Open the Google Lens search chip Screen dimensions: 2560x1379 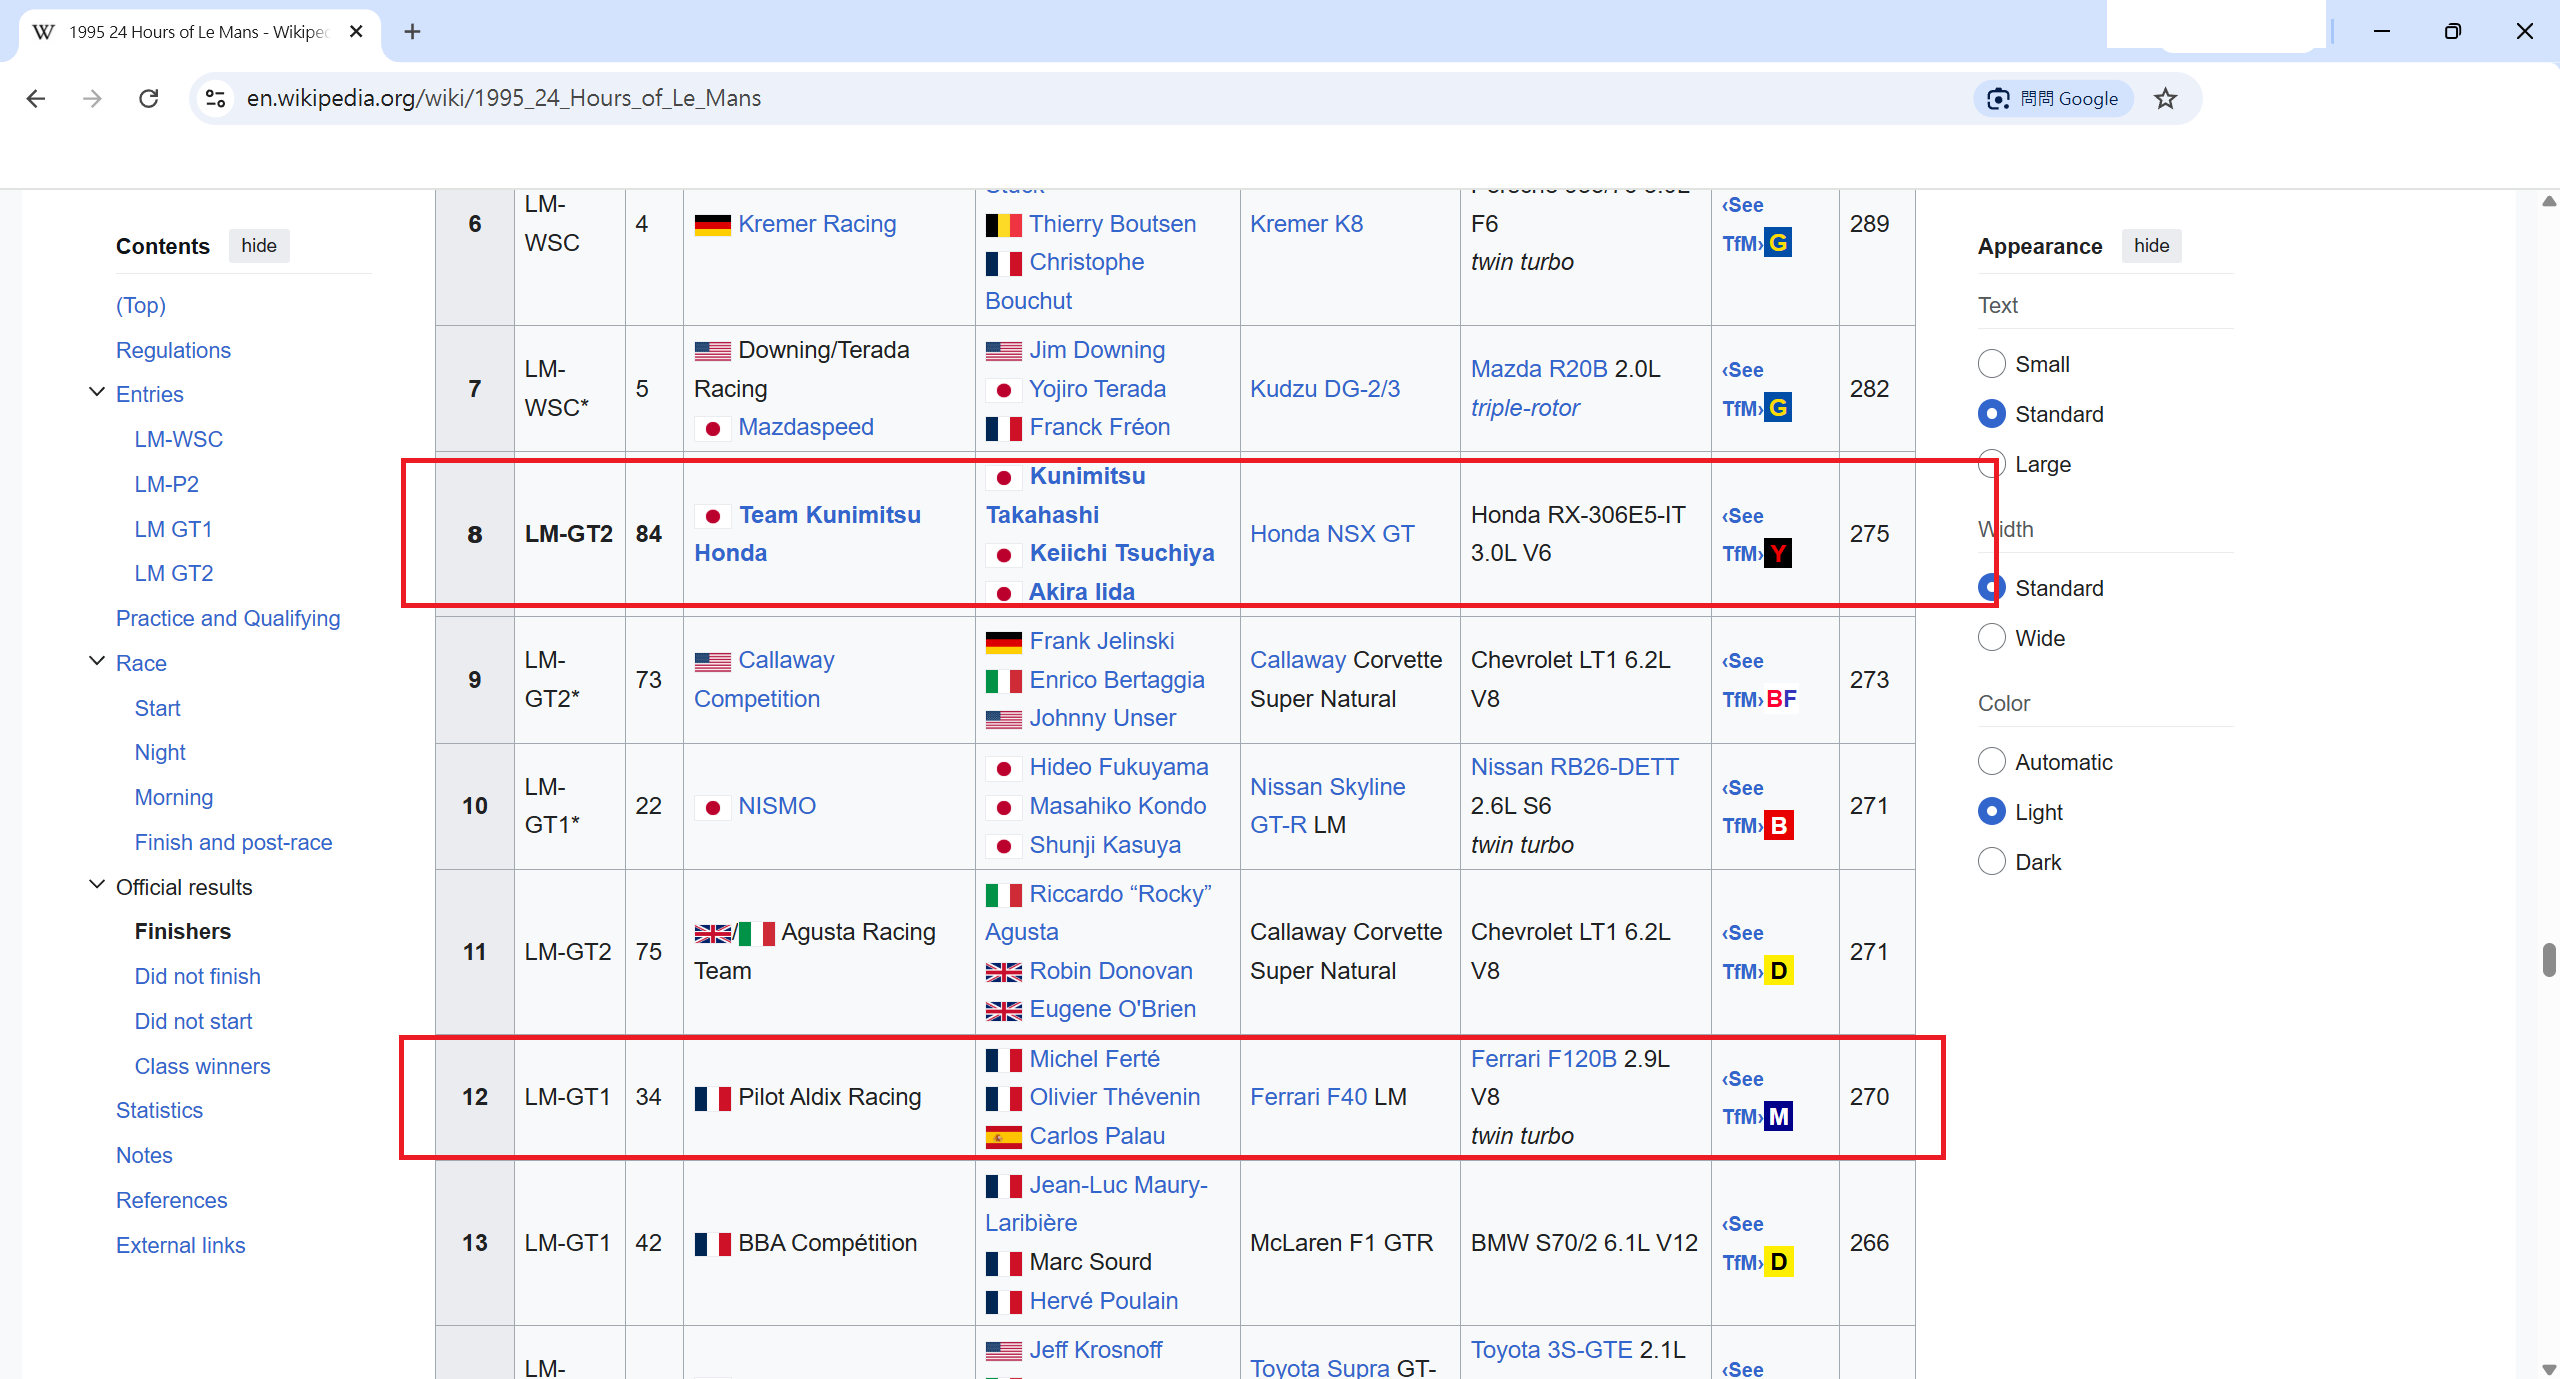[x=2053, y=98]
